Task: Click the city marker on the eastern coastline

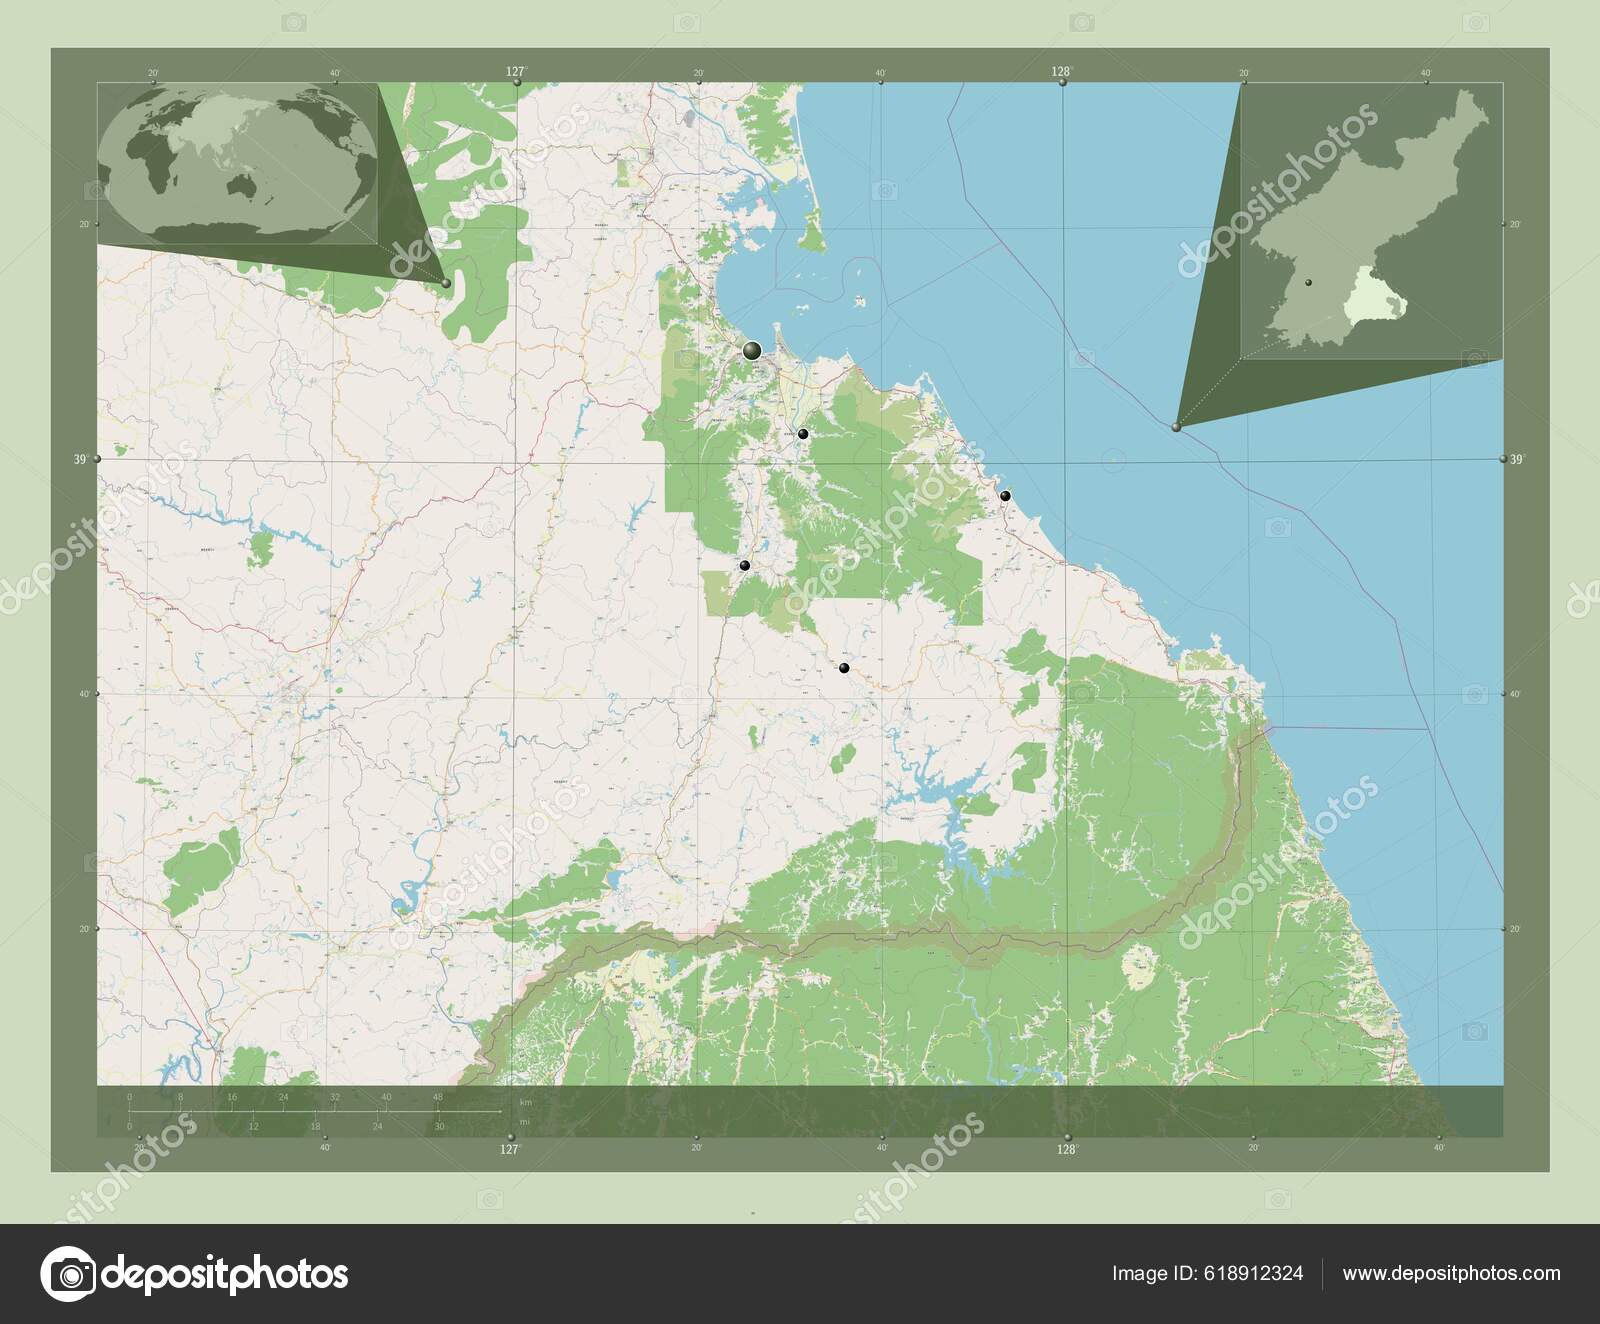Action: tap(1005, 495)
